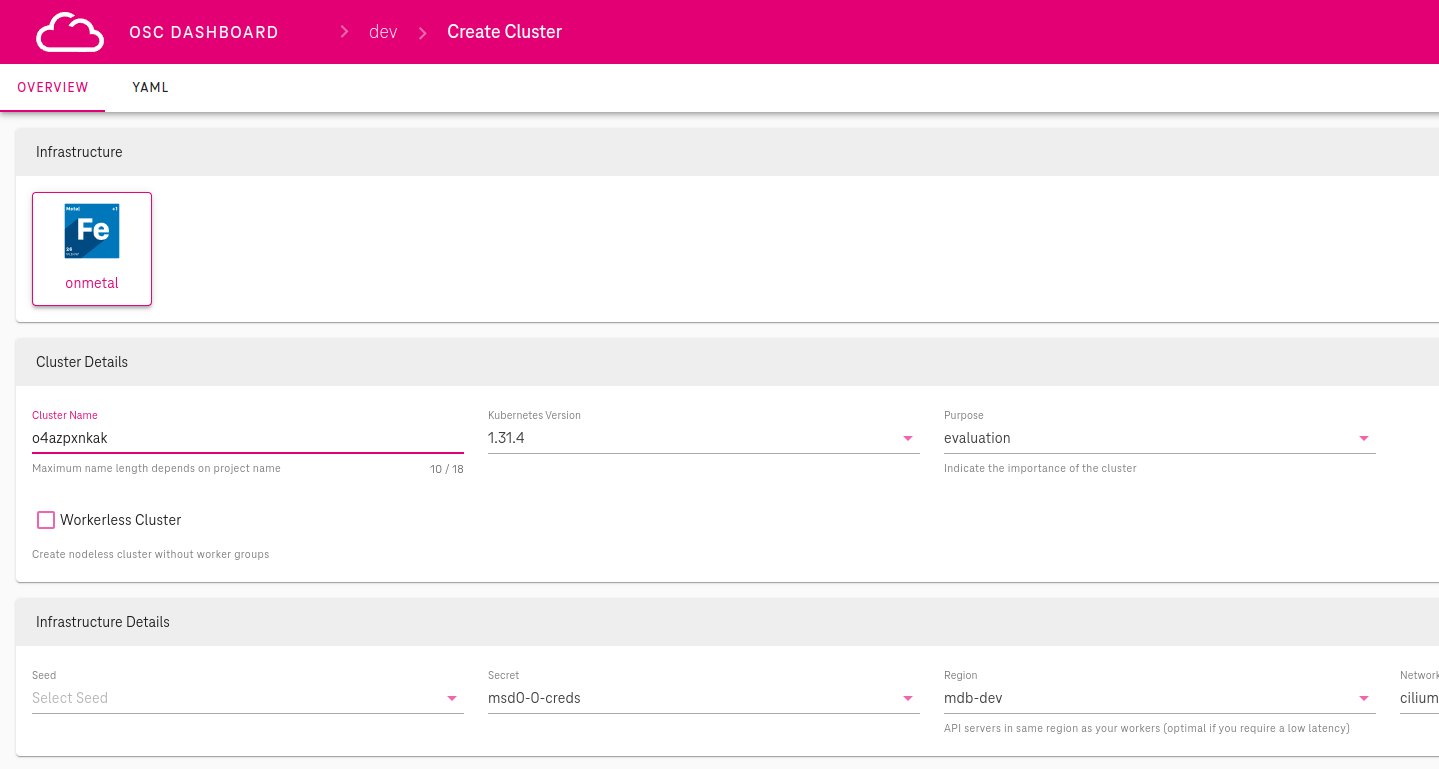Select the onmetal Fe infrastructure tile icon
The width and height of the screenshot is (1439, 769).
point(92,231)
